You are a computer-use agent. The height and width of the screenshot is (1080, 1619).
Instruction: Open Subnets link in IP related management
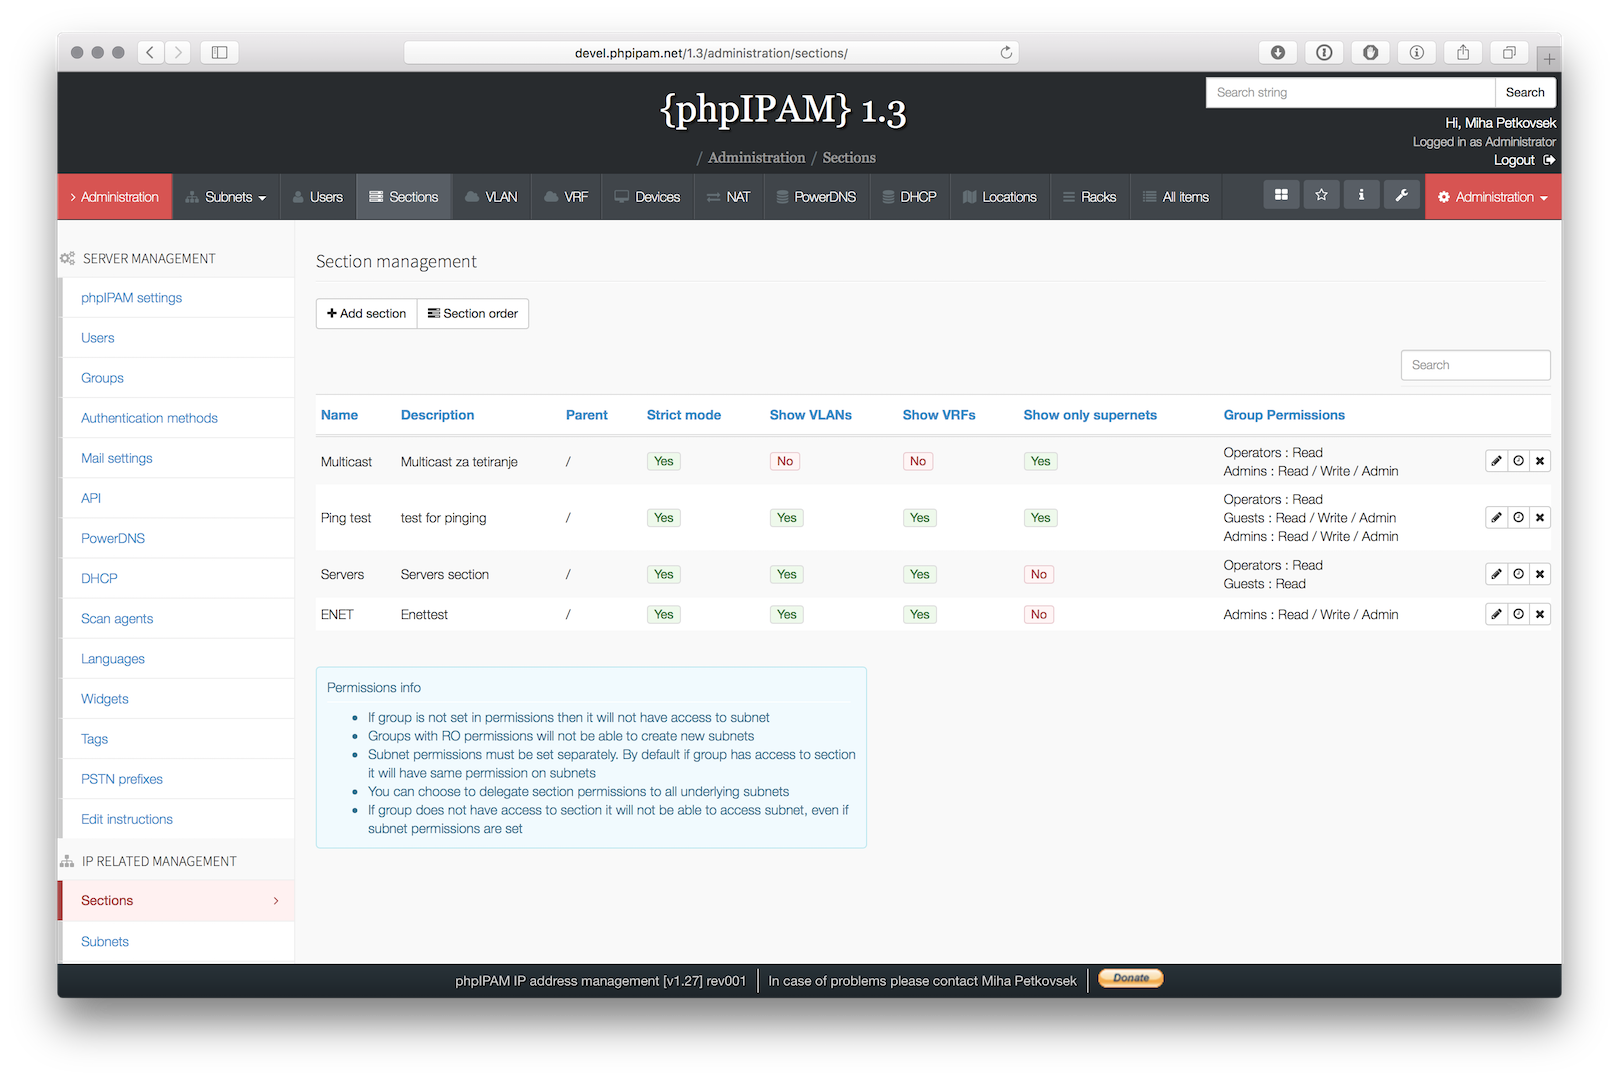tap(105, 942)
